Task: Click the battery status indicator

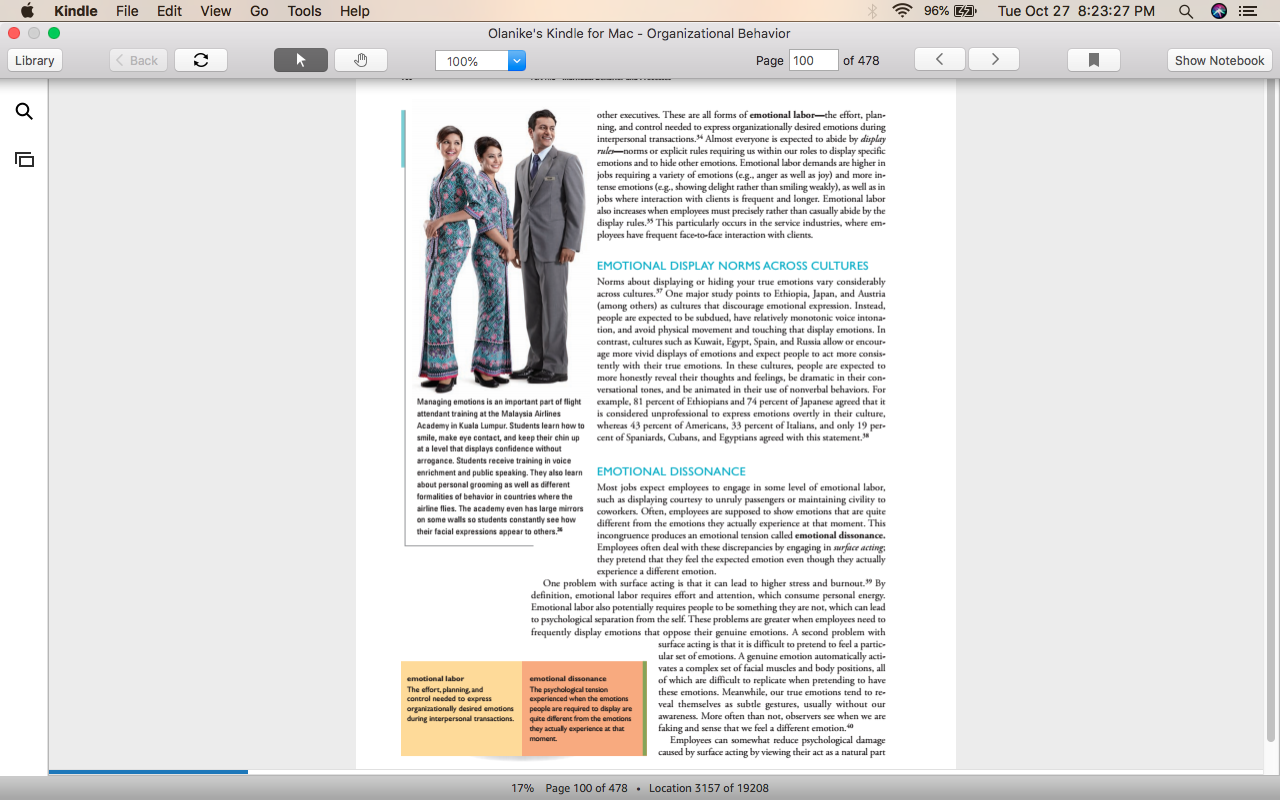Action: pyautogui.click(x=950, y=11)
